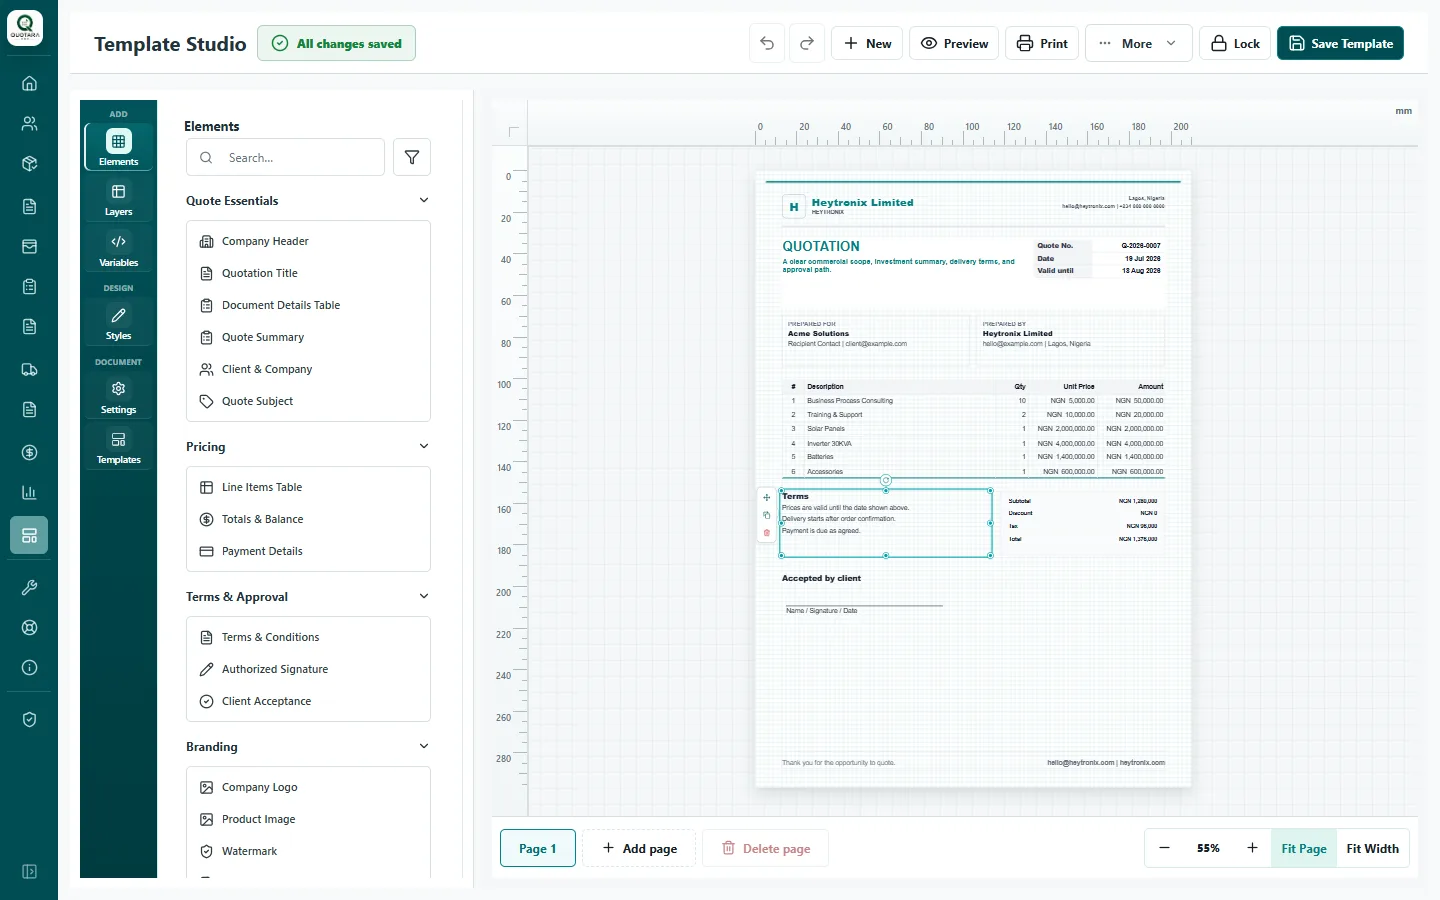This screenshot has width=1440, height=900.
Task: Open the users icon in left sidebar
Action: pyautogui.click(x=29, y=123)
